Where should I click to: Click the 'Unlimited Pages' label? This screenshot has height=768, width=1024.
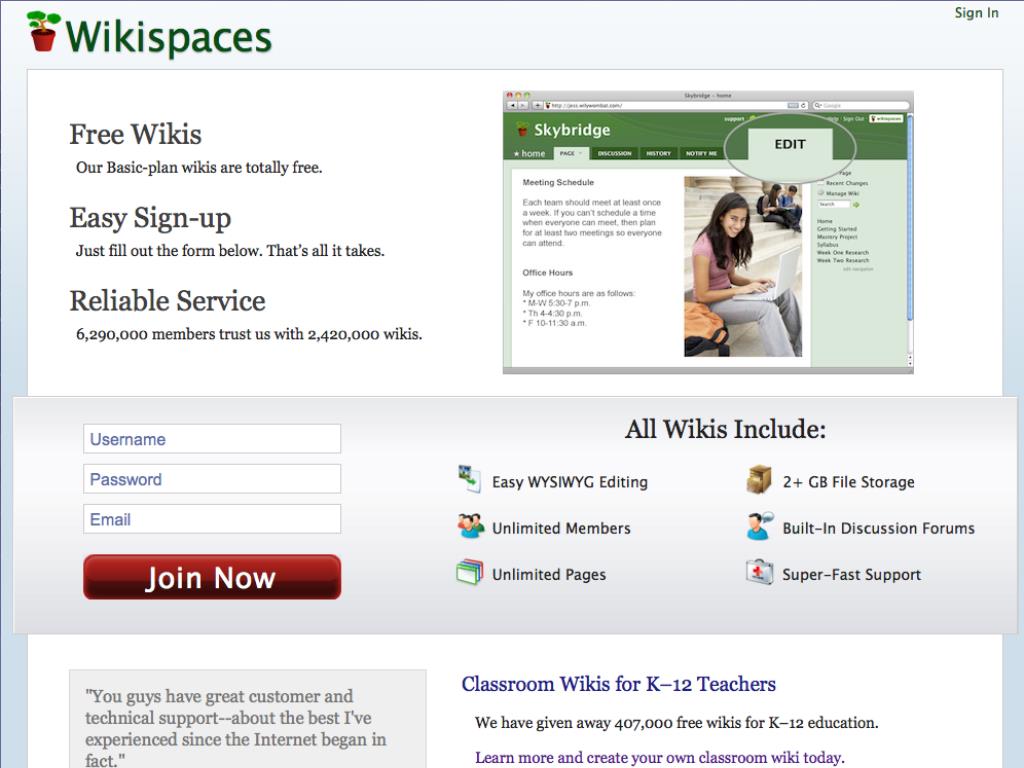pos(549,575)
